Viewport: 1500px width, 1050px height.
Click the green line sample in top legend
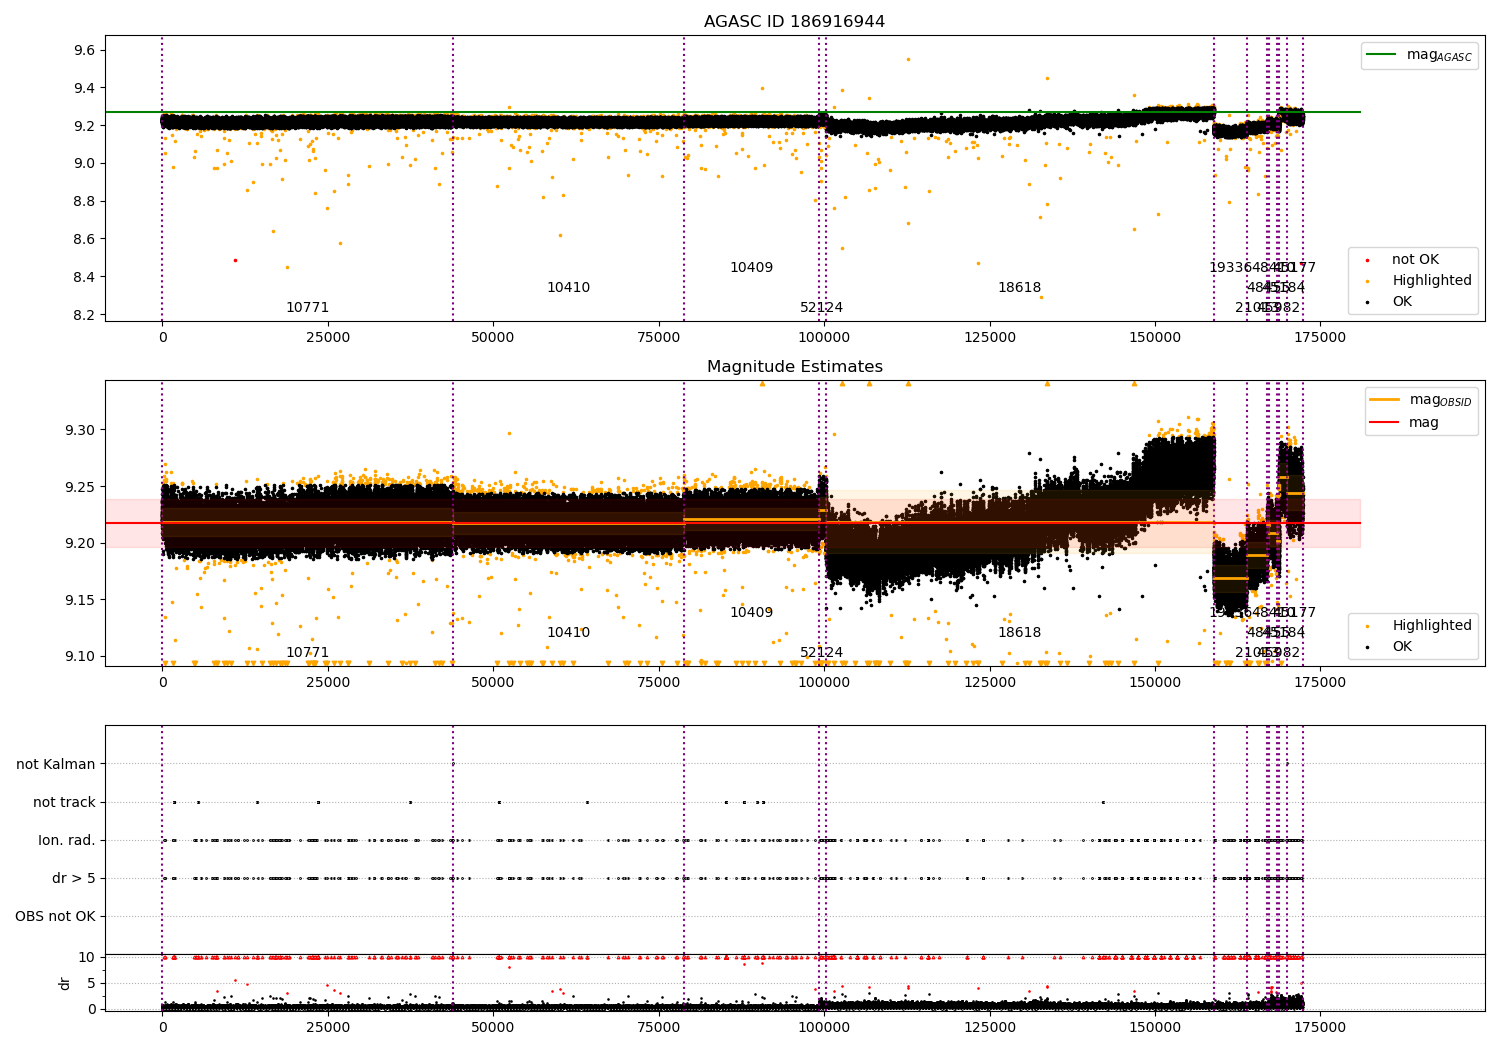[x=1382, y=55]
